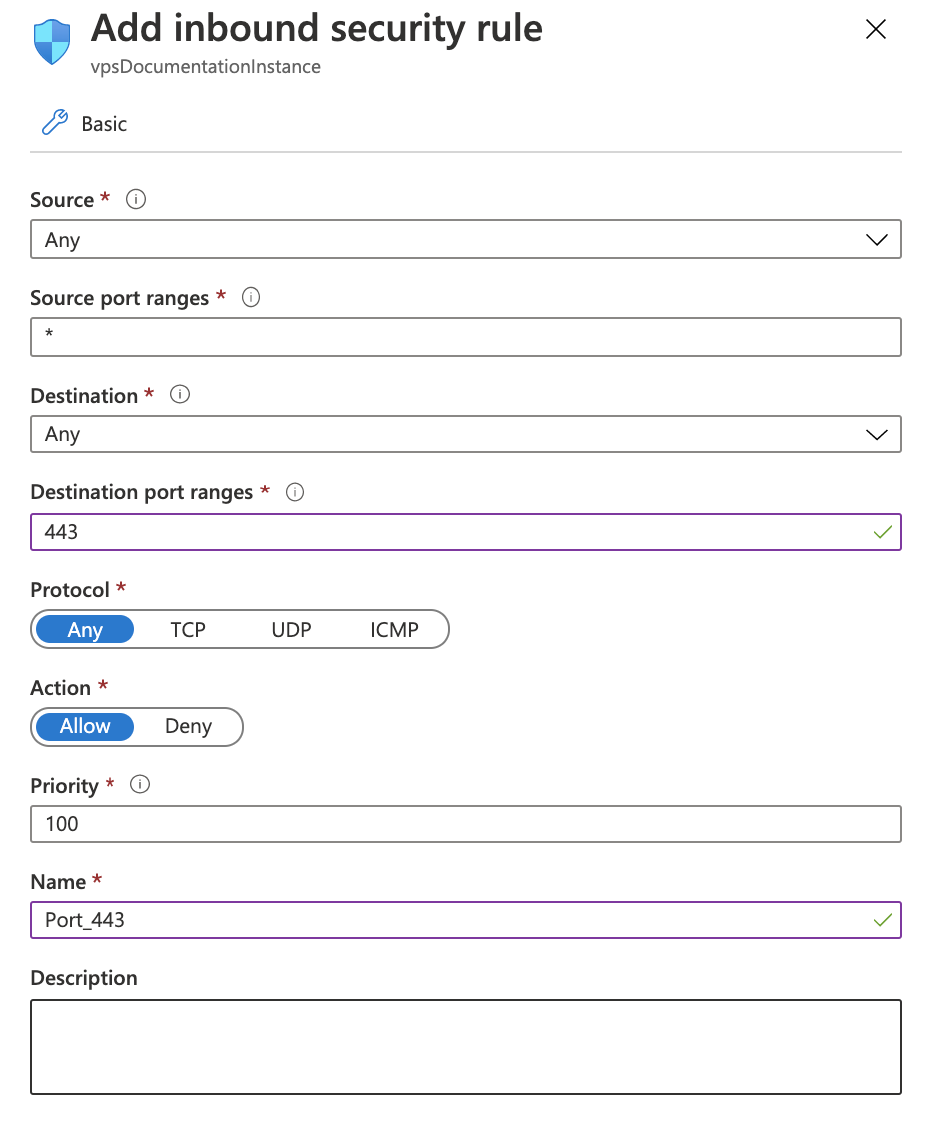The width and height of the screenshot is (927, 1134).
Task: Select the Deny action
Action: click(190, 726)
